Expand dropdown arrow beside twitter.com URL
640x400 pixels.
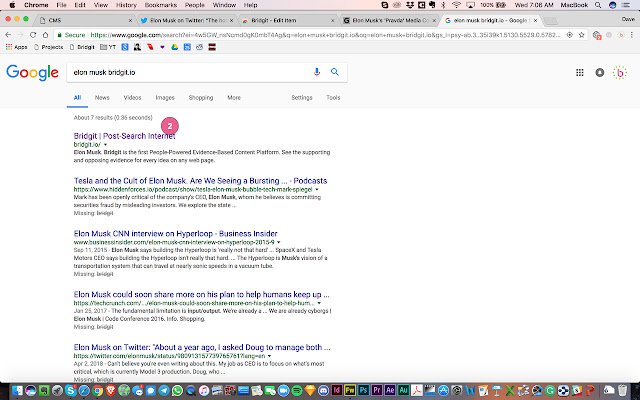[269, 356]
